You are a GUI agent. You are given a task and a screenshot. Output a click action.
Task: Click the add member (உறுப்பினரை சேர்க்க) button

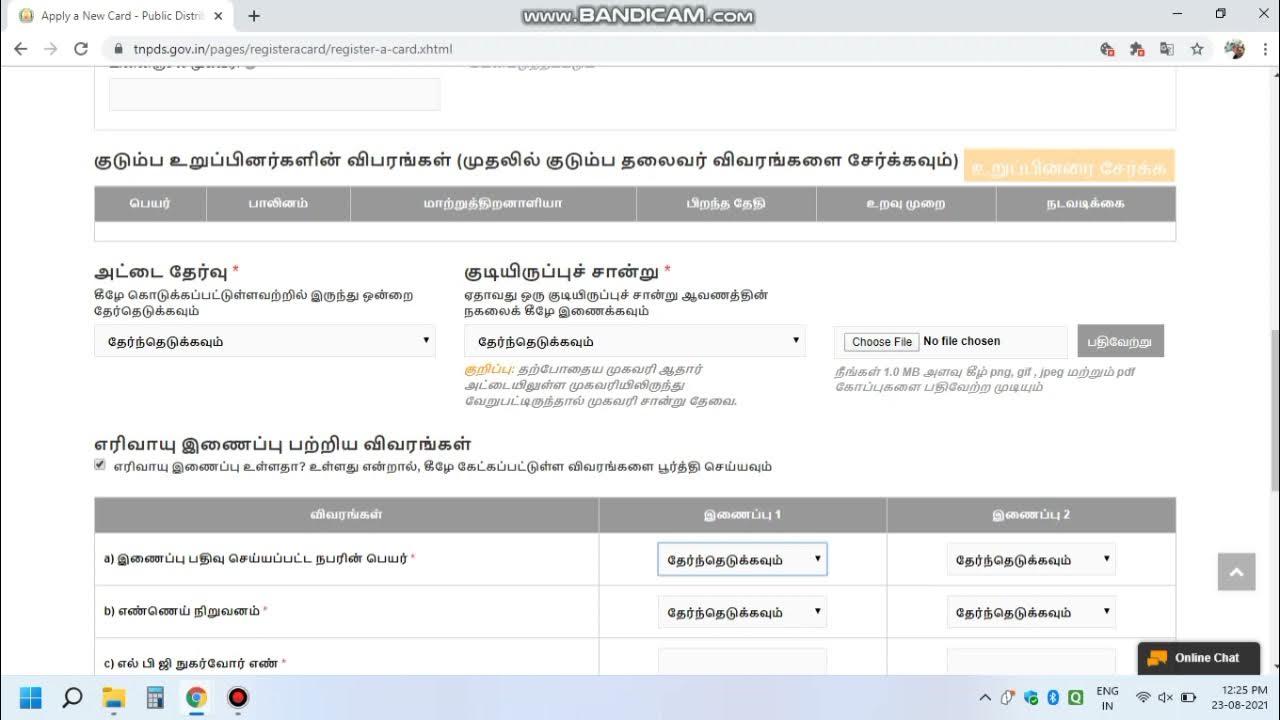pos(1069,168)
